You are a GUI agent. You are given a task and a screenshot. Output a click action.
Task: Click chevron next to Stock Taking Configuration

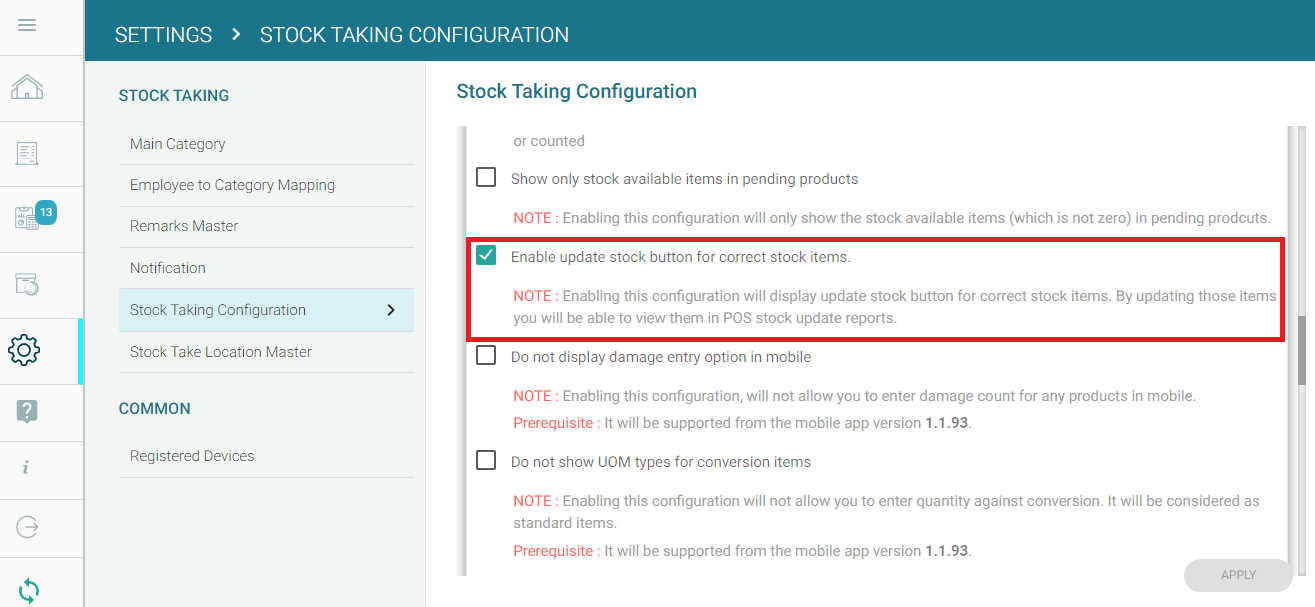391,310
